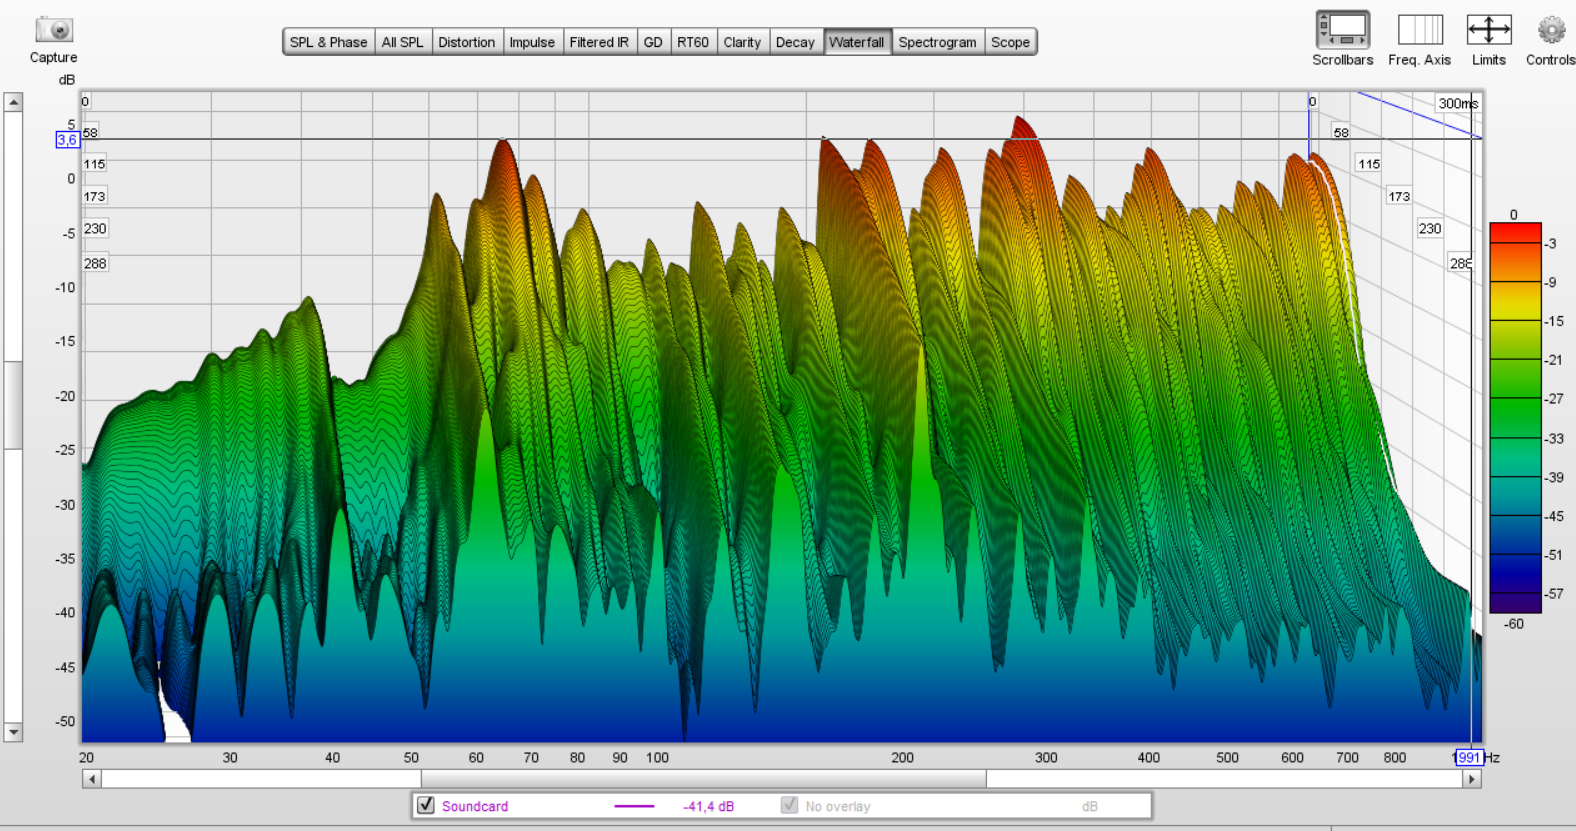Go to the Impulse tab
This screenshot has height=831, width=1576.
(532, 42)
